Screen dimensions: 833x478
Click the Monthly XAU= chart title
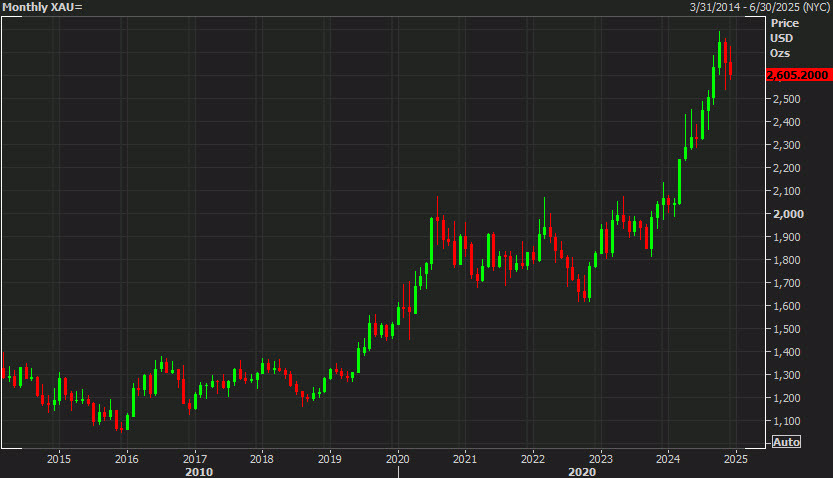pyautogui.click(x=42, y=7)
